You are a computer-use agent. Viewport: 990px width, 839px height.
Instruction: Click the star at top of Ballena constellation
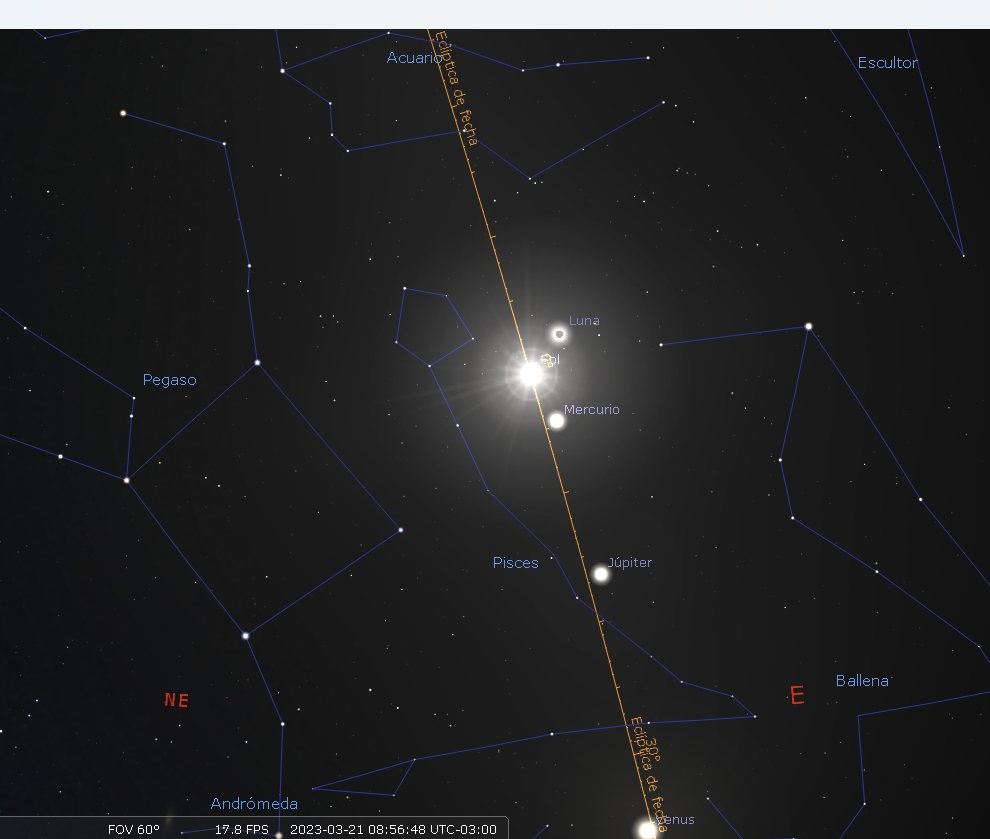pos(808,326)
